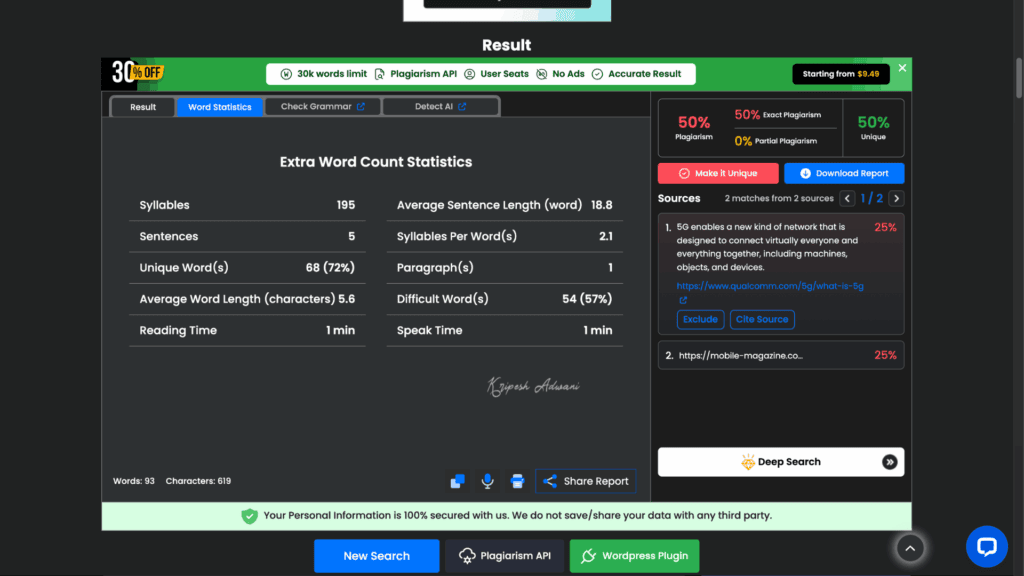Click the Deep Search lamp icon
The width and height of the screenshot is (1024, 576).
click(x=748, y=461)
